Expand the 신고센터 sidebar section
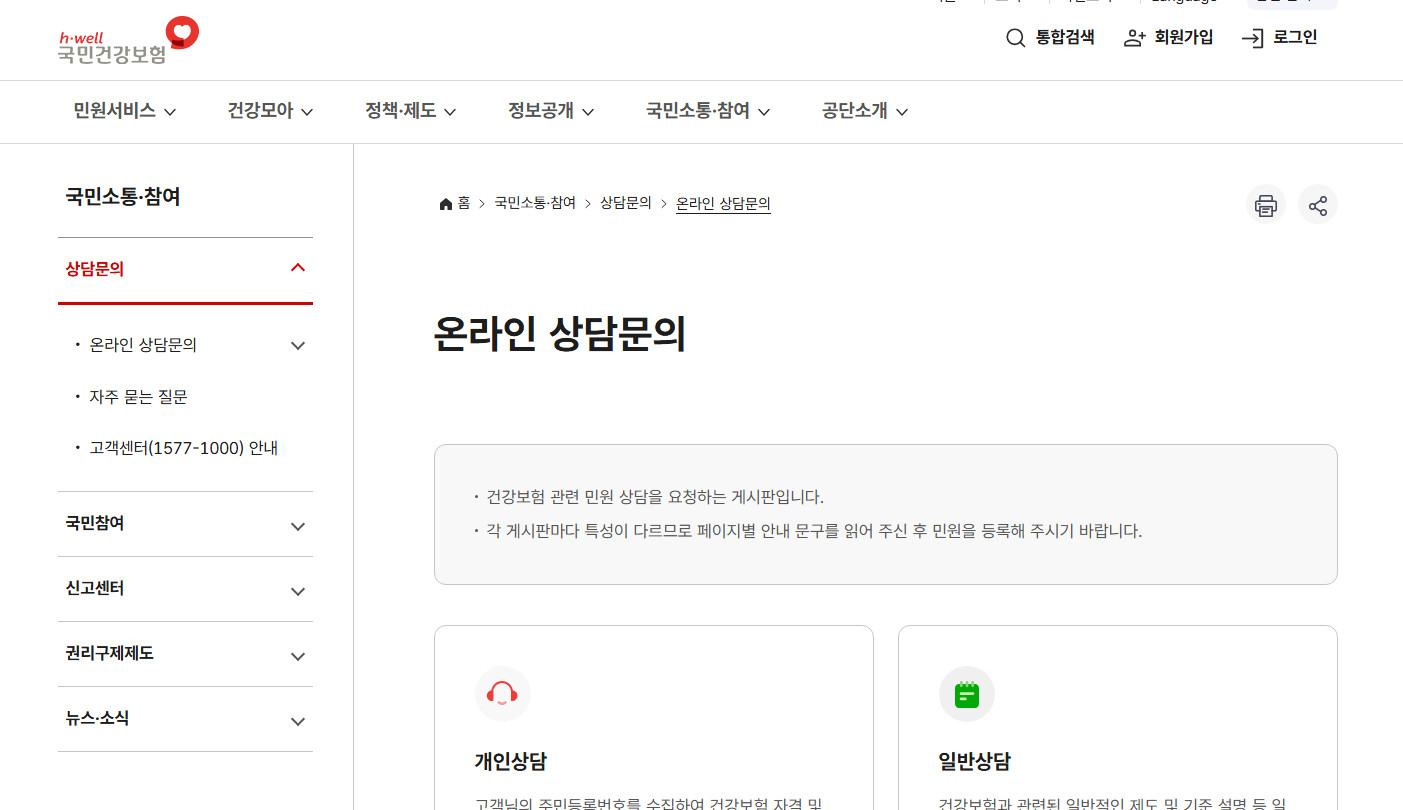This screenshot has width=1403, height=810. point(297,590)
